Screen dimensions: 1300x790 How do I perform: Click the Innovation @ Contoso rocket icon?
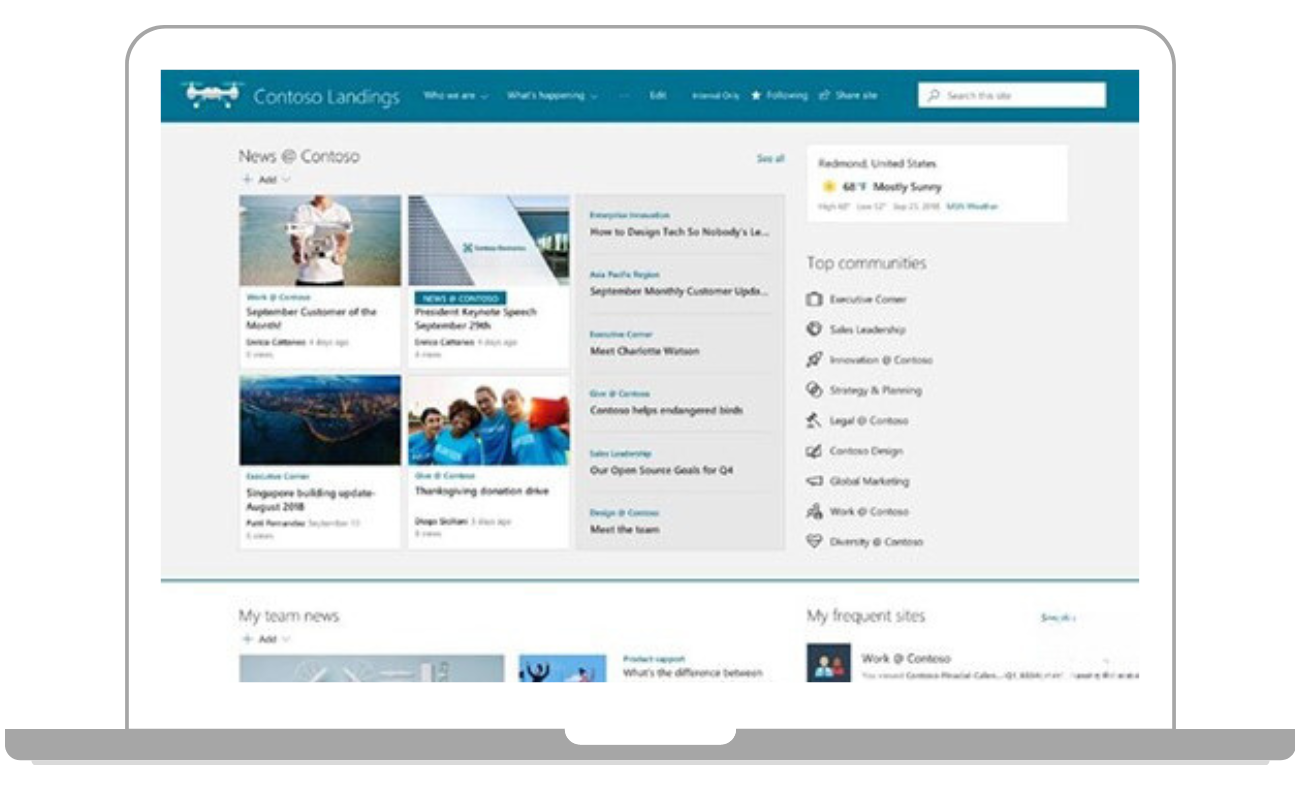click(x=814, y=360)
